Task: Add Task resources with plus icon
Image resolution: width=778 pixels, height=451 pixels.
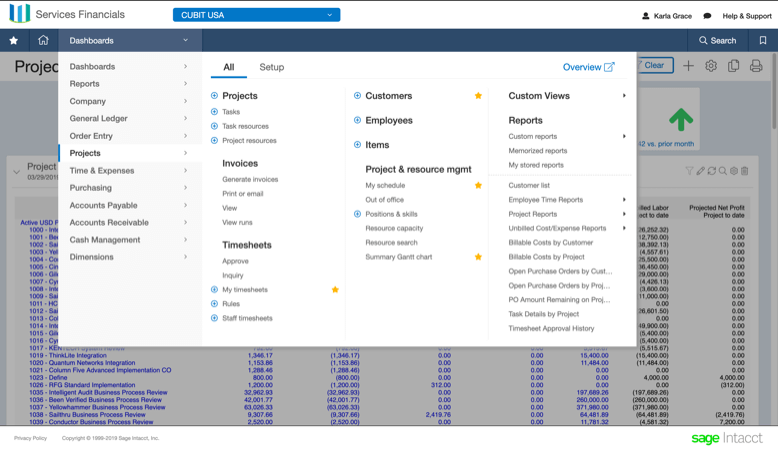Action: click(214, 126)
